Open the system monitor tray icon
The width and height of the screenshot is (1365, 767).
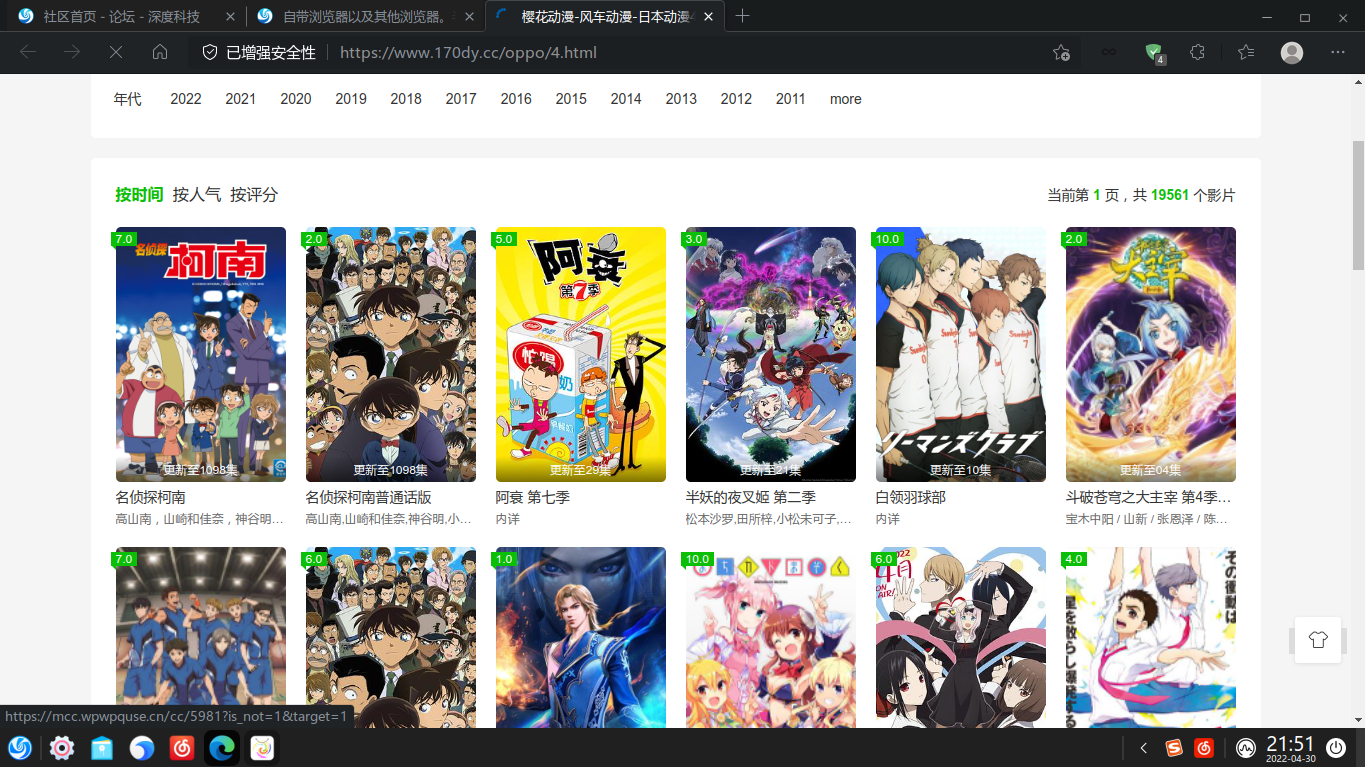(1245, 747)
